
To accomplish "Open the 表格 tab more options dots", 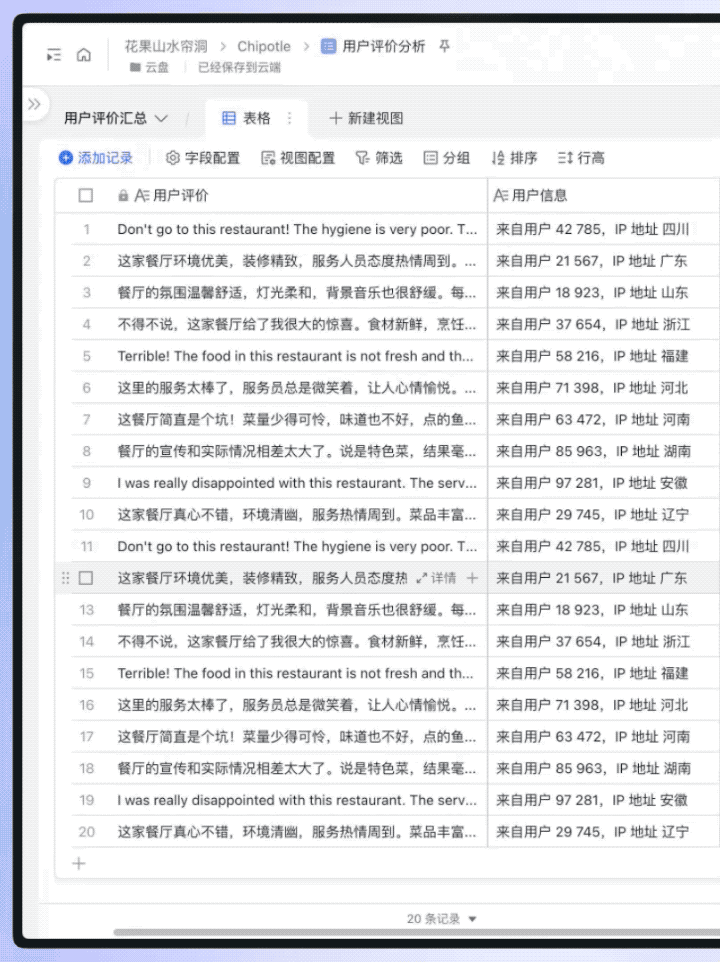I will [x=289, y=118].
